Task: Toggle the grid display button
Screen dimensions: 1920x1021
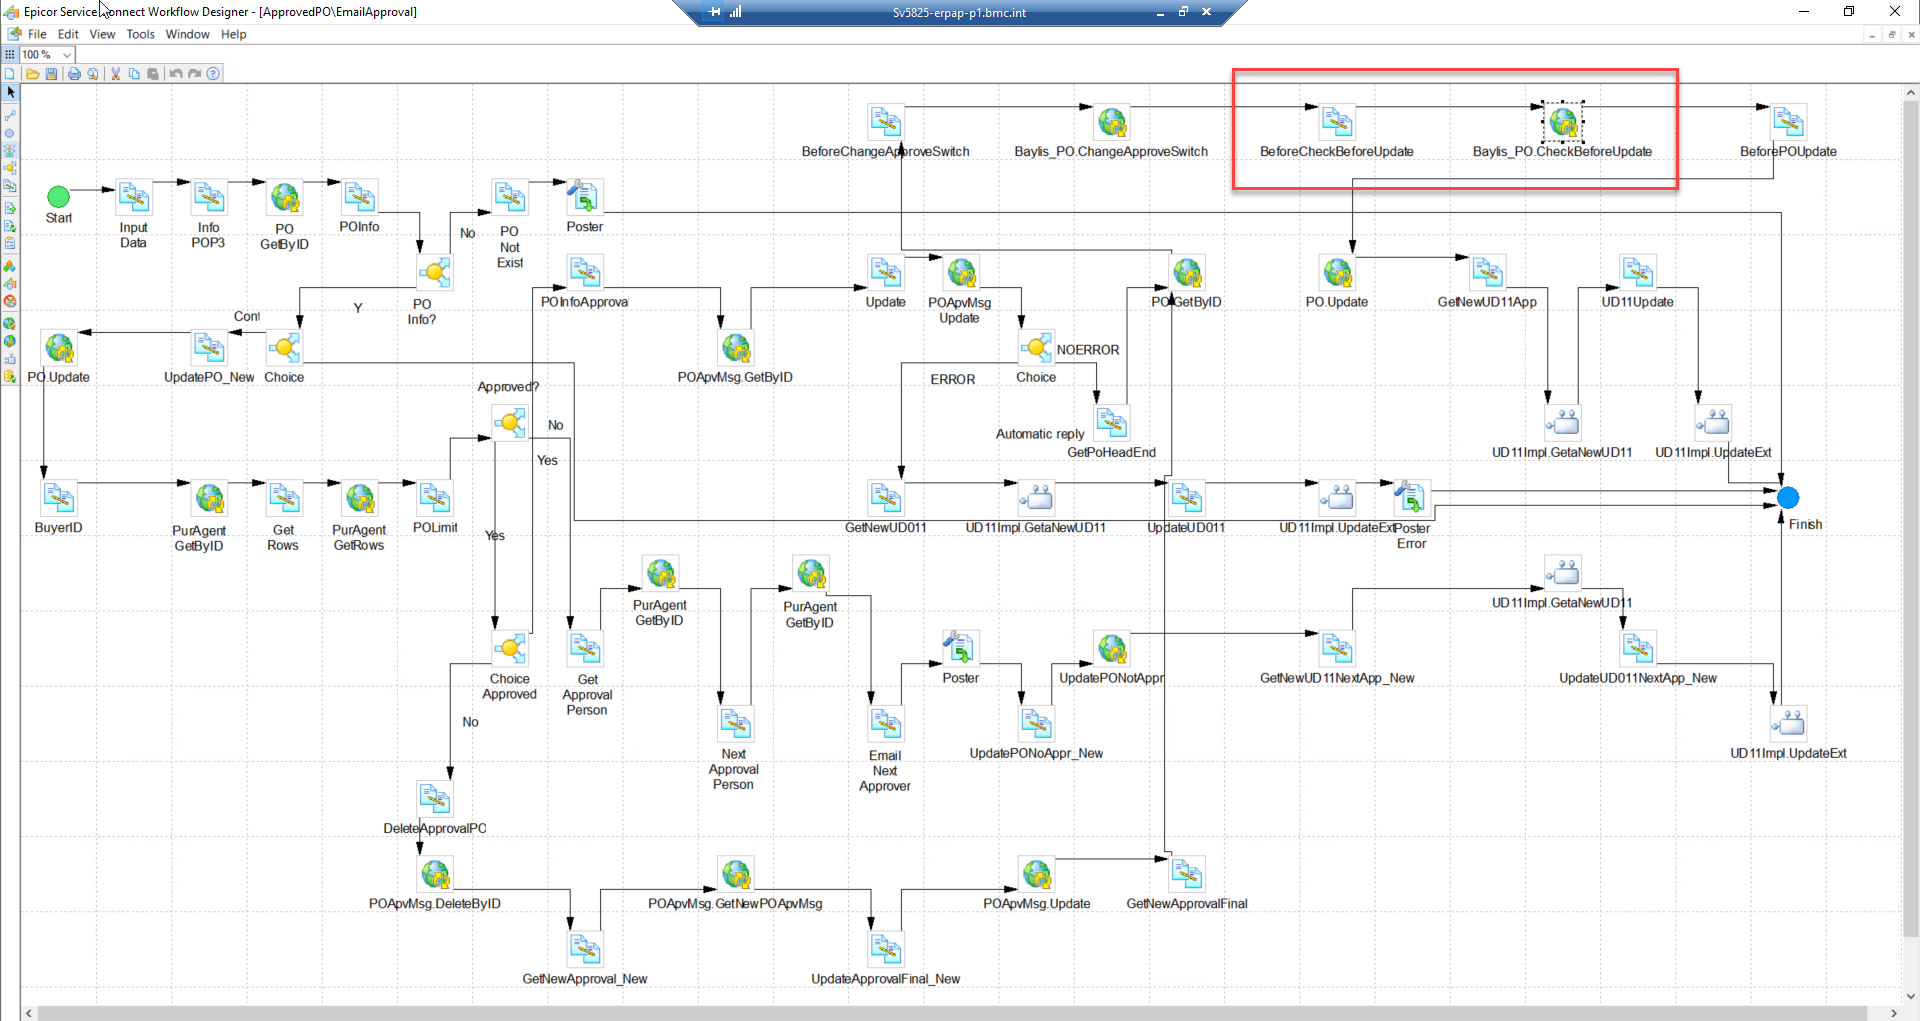Action: pos(10,55)
